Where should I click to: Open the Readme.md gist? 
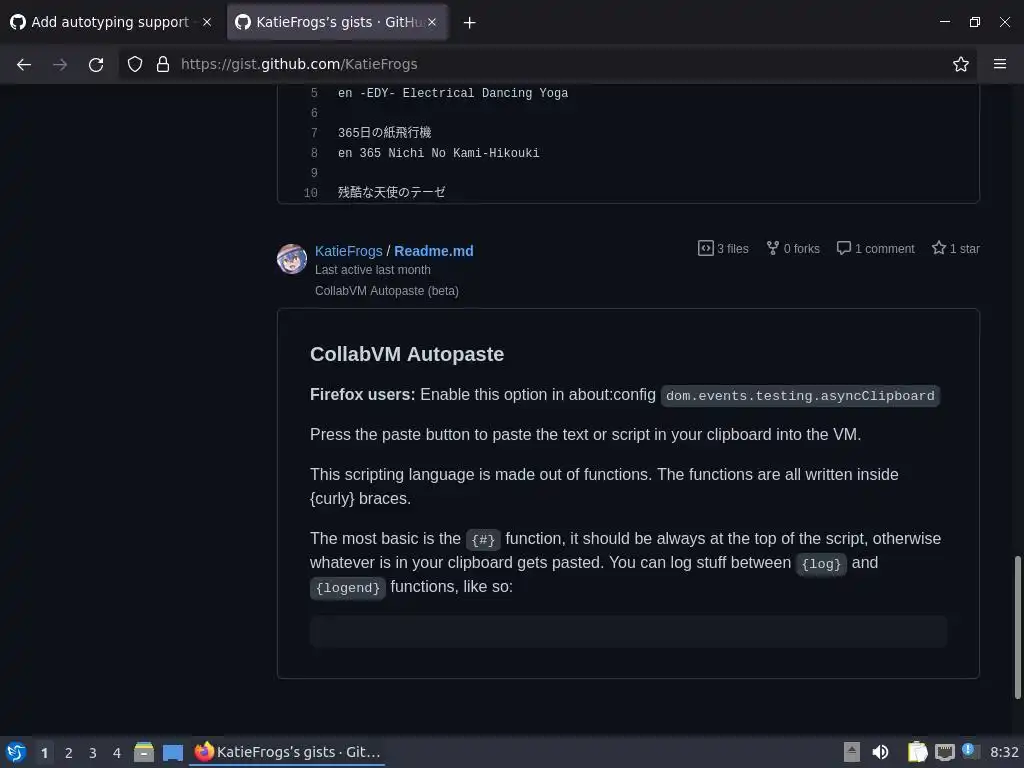(x=434, y=251)
